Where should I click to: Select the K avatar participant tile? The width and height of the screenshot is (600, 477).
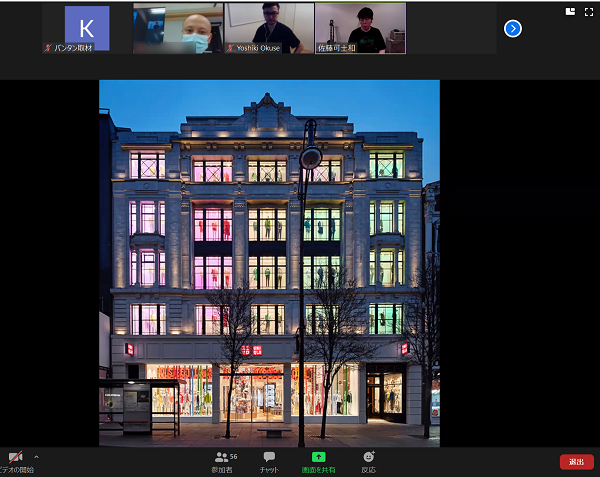pos(87,28)
